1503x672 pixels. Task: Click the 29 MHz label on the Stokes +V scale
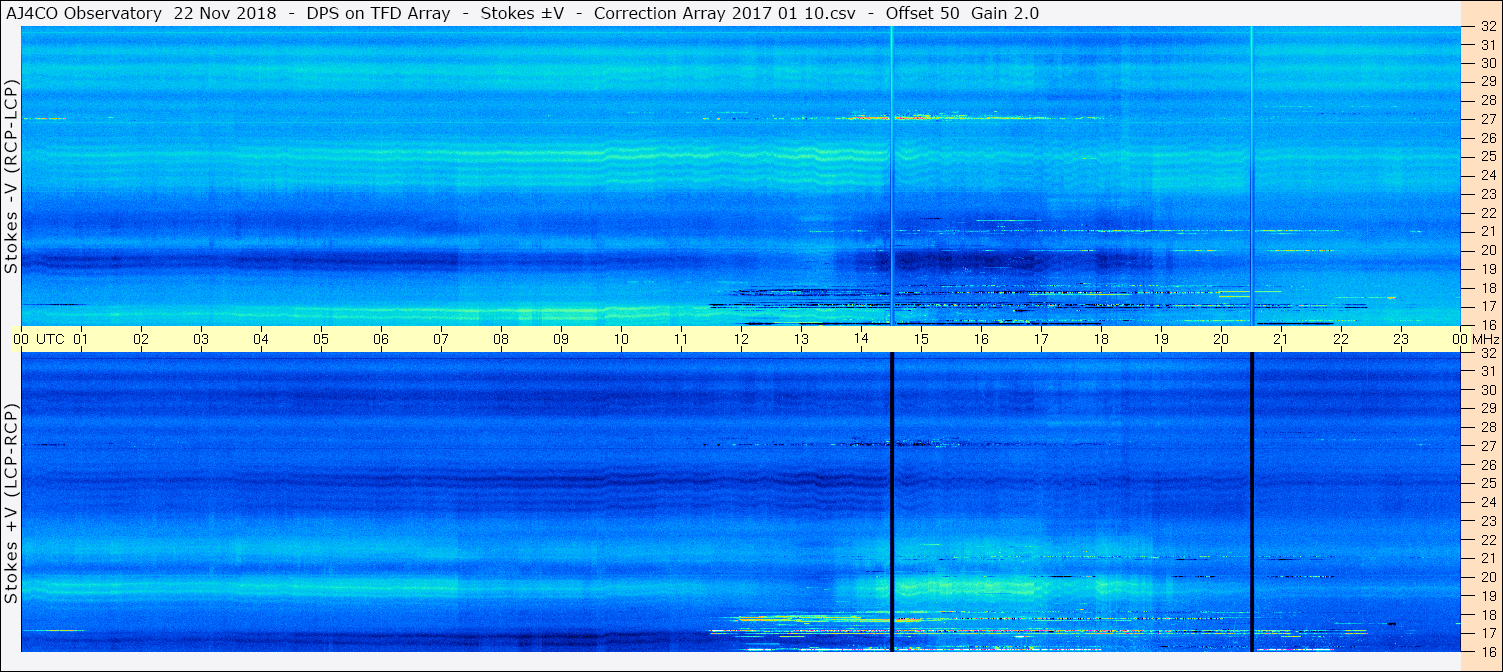[x=1487, y=409]
